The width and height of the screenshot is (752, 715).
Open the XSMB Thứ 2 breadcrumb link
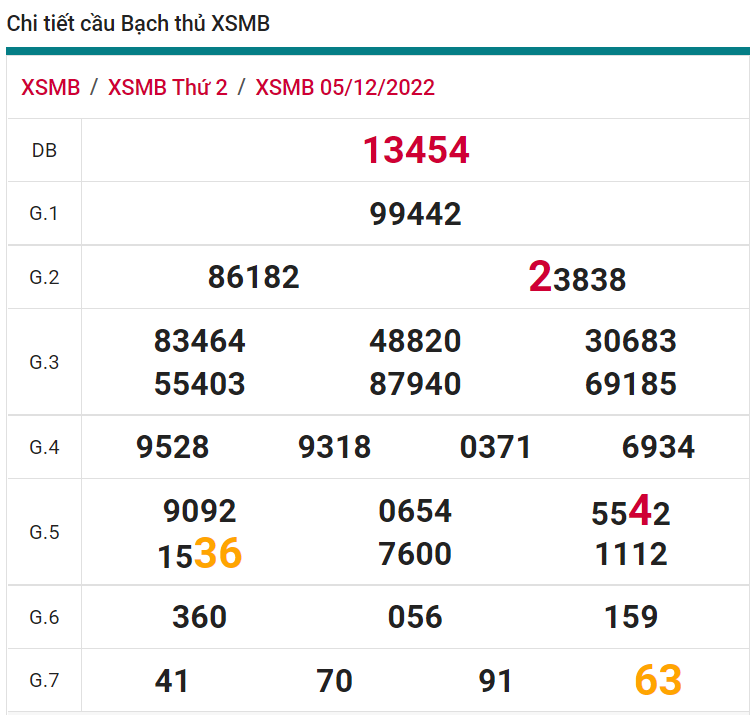click(x=167, y=87)
